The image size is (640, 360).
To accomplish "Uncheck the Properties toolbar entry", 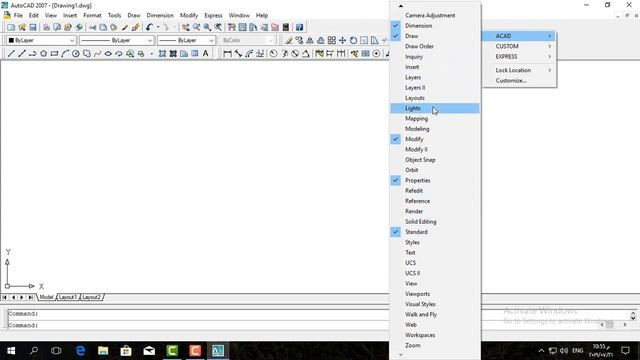I will 435,180.
